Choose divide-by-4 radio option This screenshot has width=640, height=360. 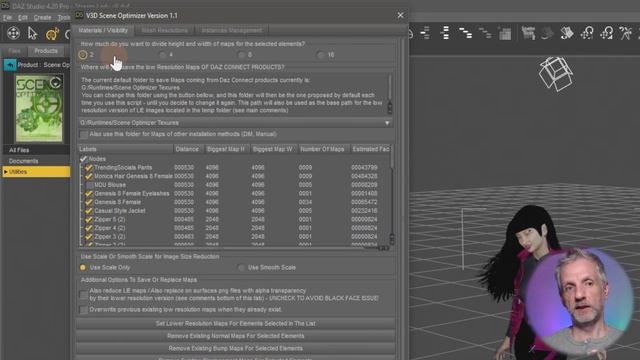(162, 55)
